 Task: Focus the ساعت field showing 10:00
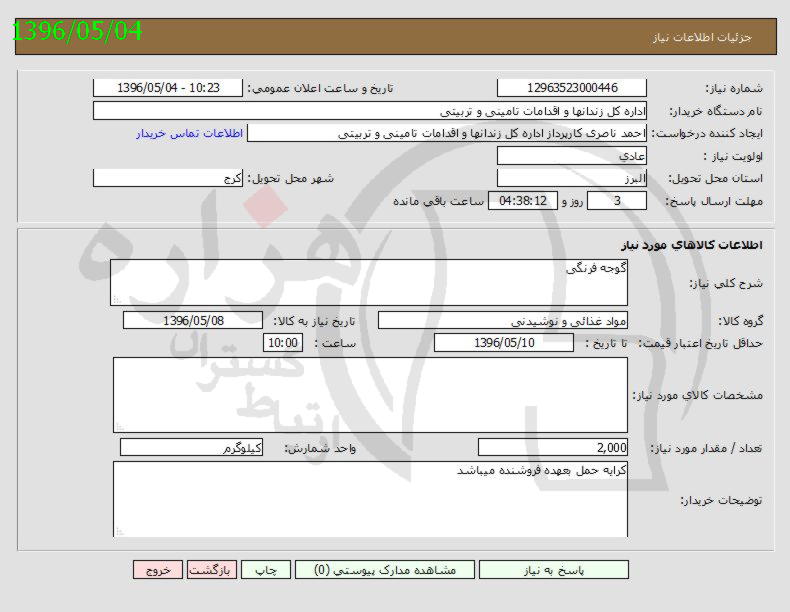coord(281,343)
